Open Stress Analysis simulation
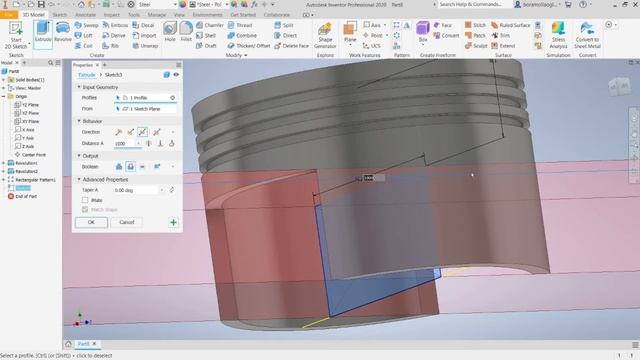The height and width of the screenshot is (360, 640). click(558, 36)
